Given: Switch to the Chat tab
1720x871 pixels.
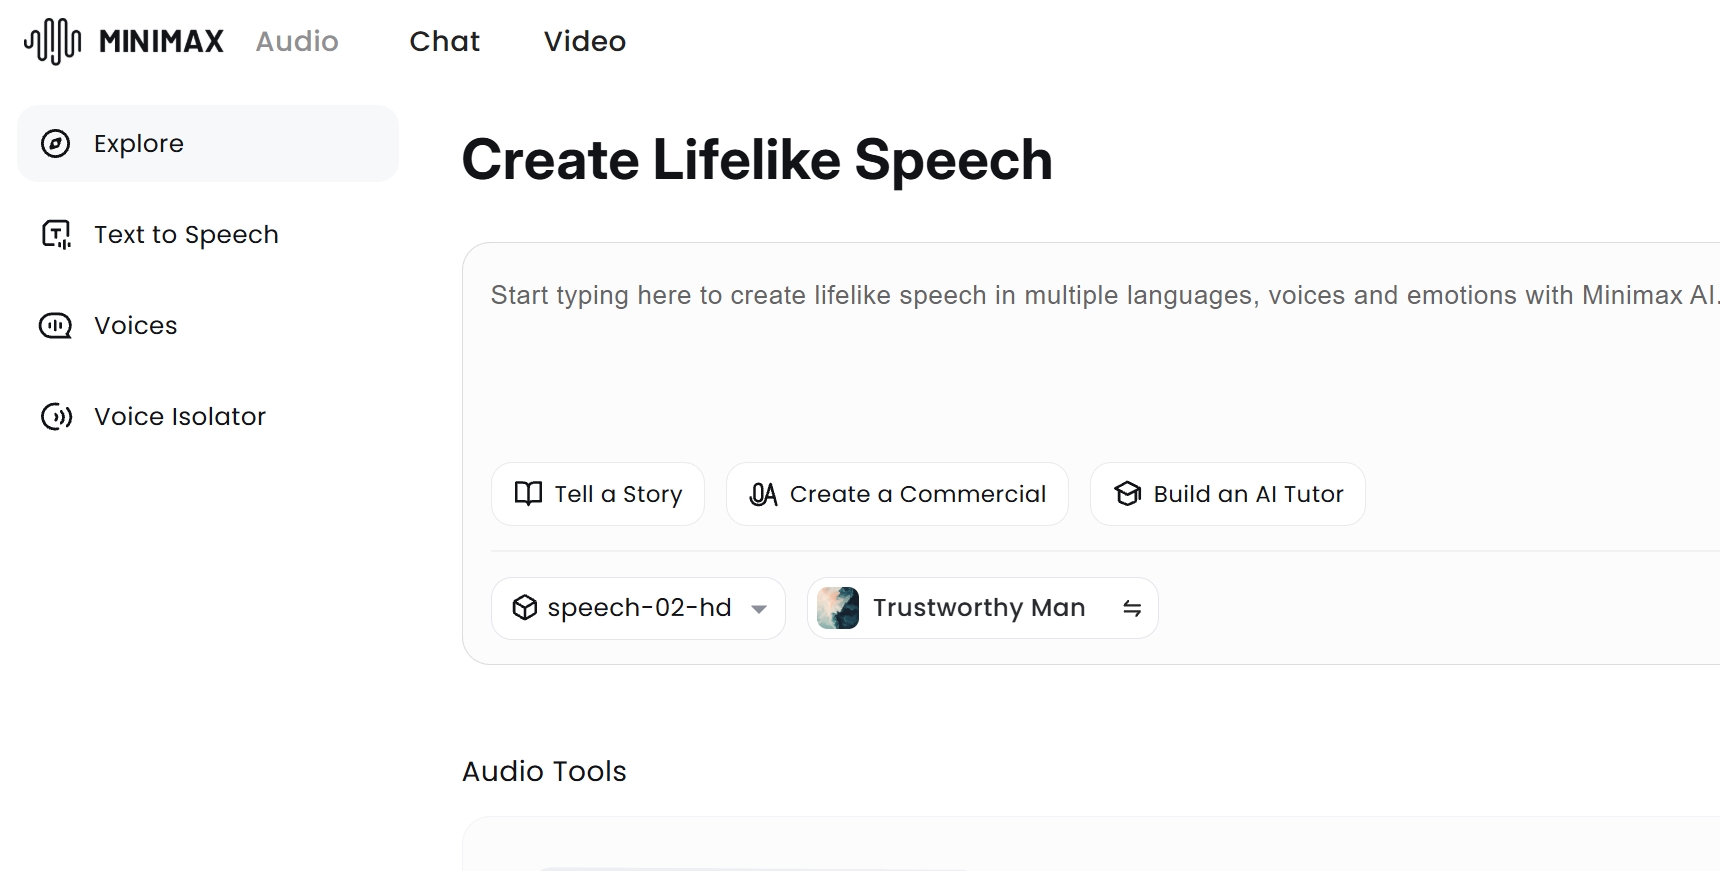Looking at the screenshot, I should (x=444, y=41).
